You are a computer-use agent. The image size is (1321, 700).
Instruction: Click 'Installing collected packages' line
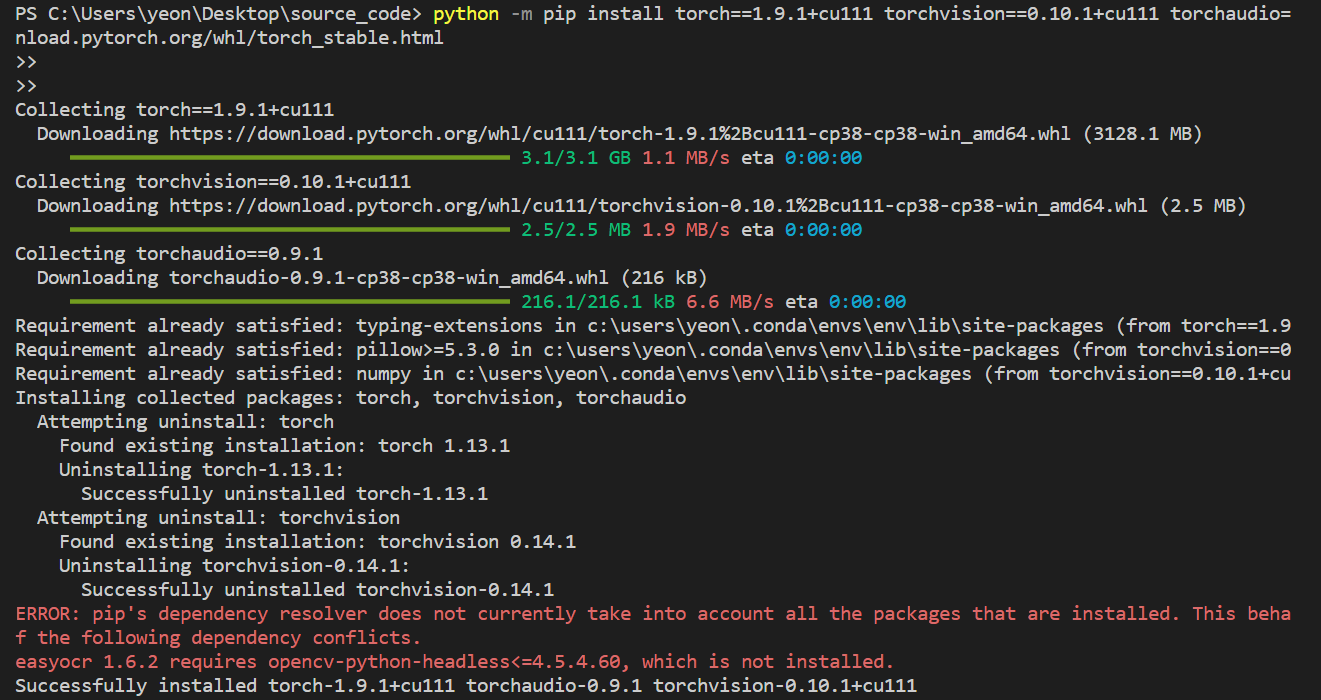(351, 398)
